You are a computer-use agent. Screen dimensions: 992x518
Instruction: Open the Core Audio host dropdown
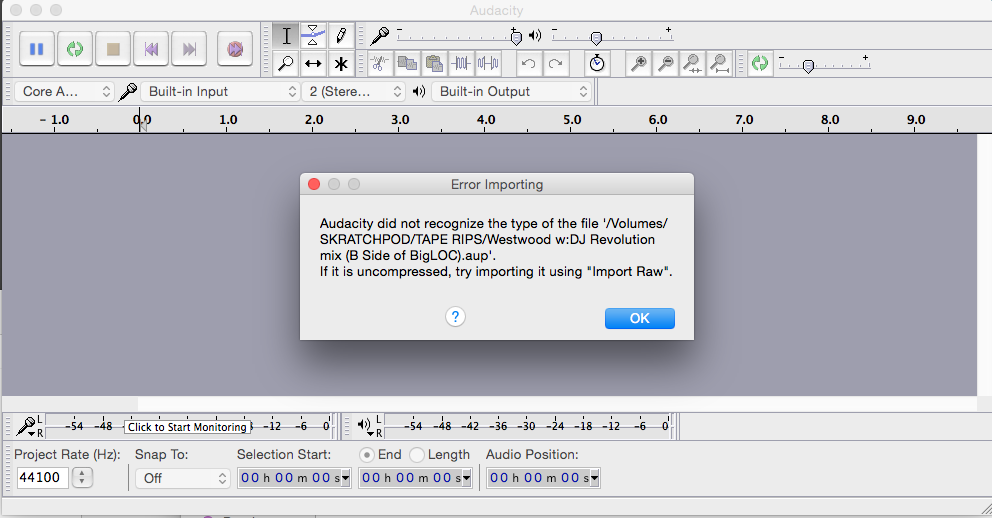point(64,91)
